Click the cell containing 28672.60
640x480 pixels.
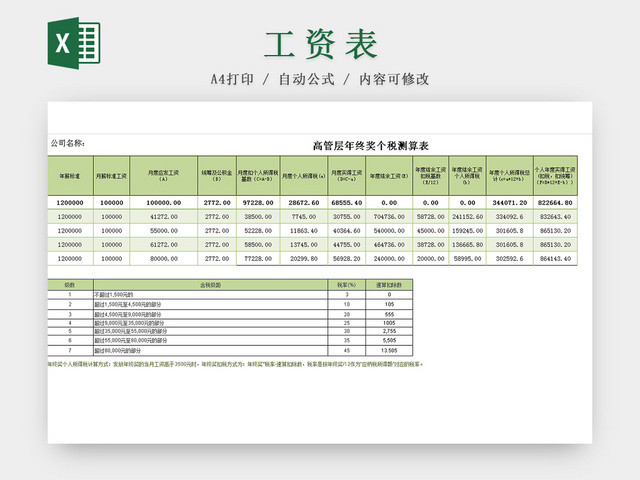coord(304,203)
